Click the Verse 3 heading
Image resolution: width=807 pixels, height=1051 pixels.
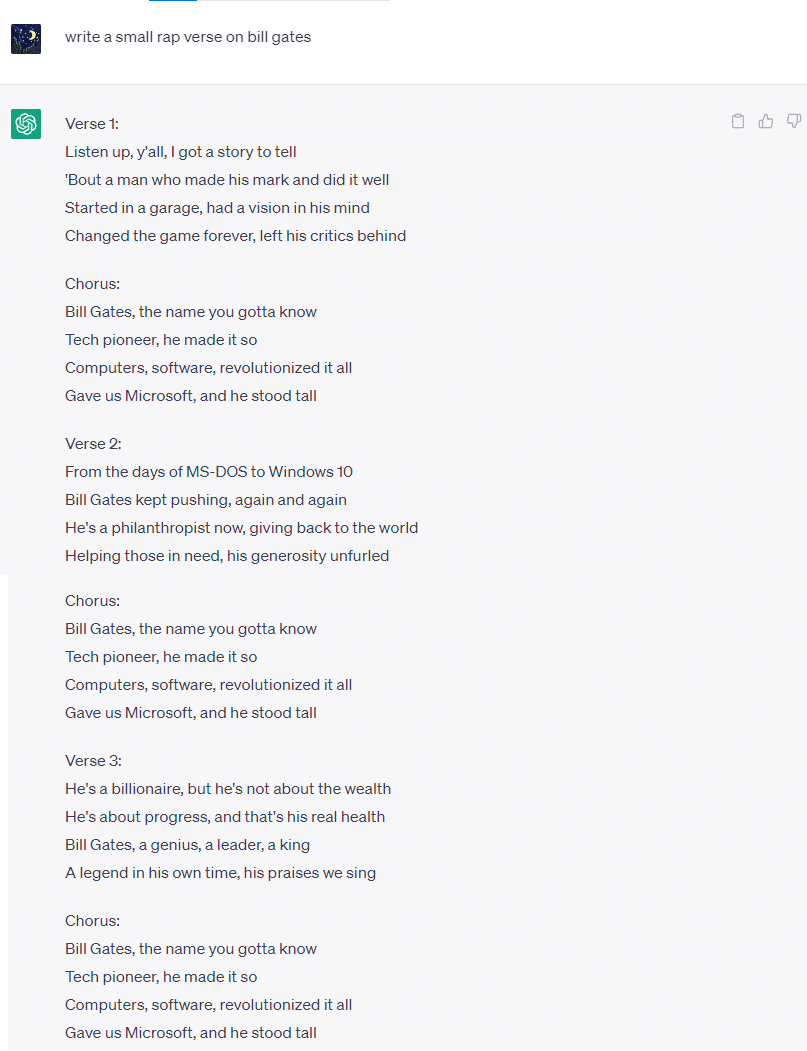(93, 760)
